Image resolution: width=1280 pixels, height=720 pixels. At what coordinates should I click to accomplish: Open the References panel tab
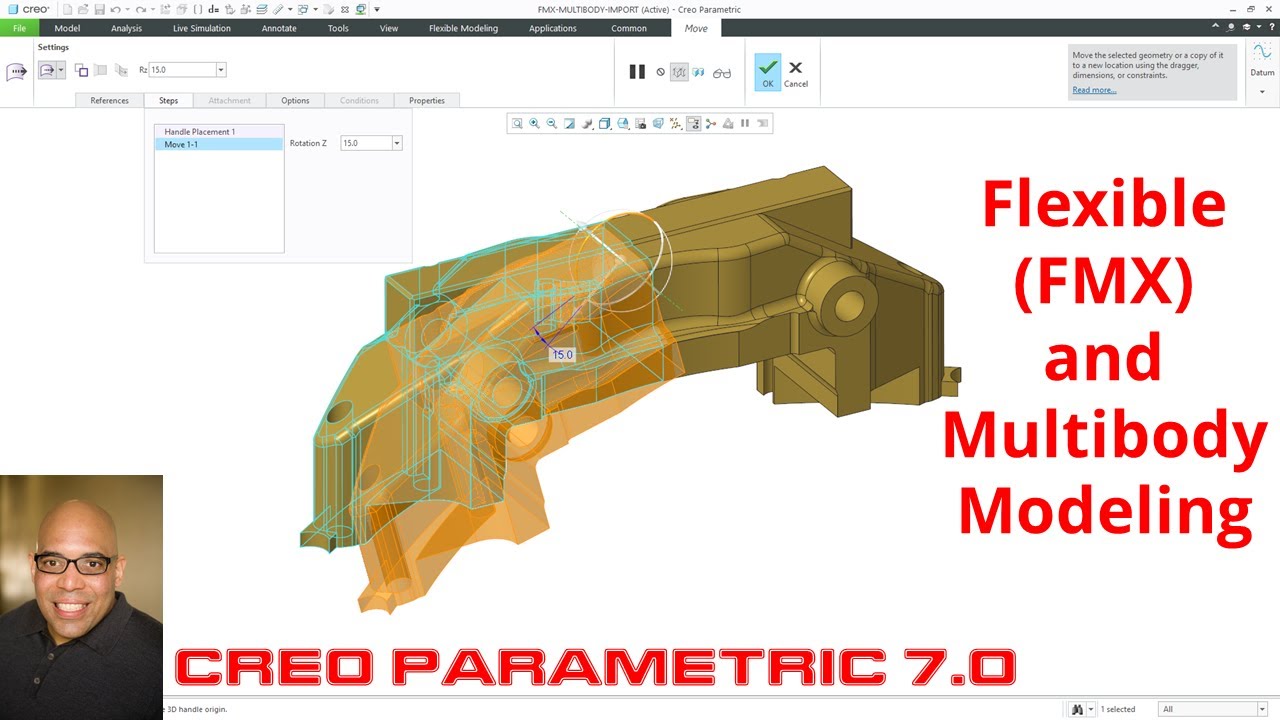click(x=109, y=100)
